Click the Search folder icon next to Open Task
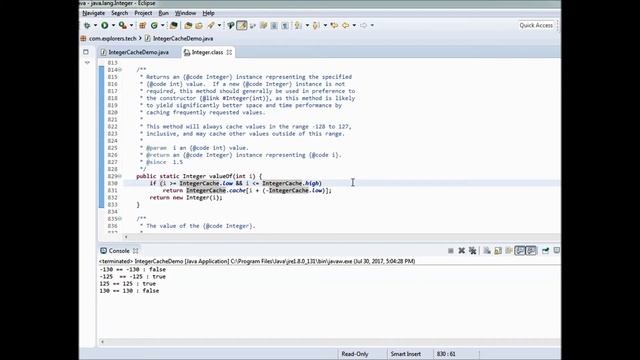The height and width of the screenshot is (360, 640). (x=199, y=25)
